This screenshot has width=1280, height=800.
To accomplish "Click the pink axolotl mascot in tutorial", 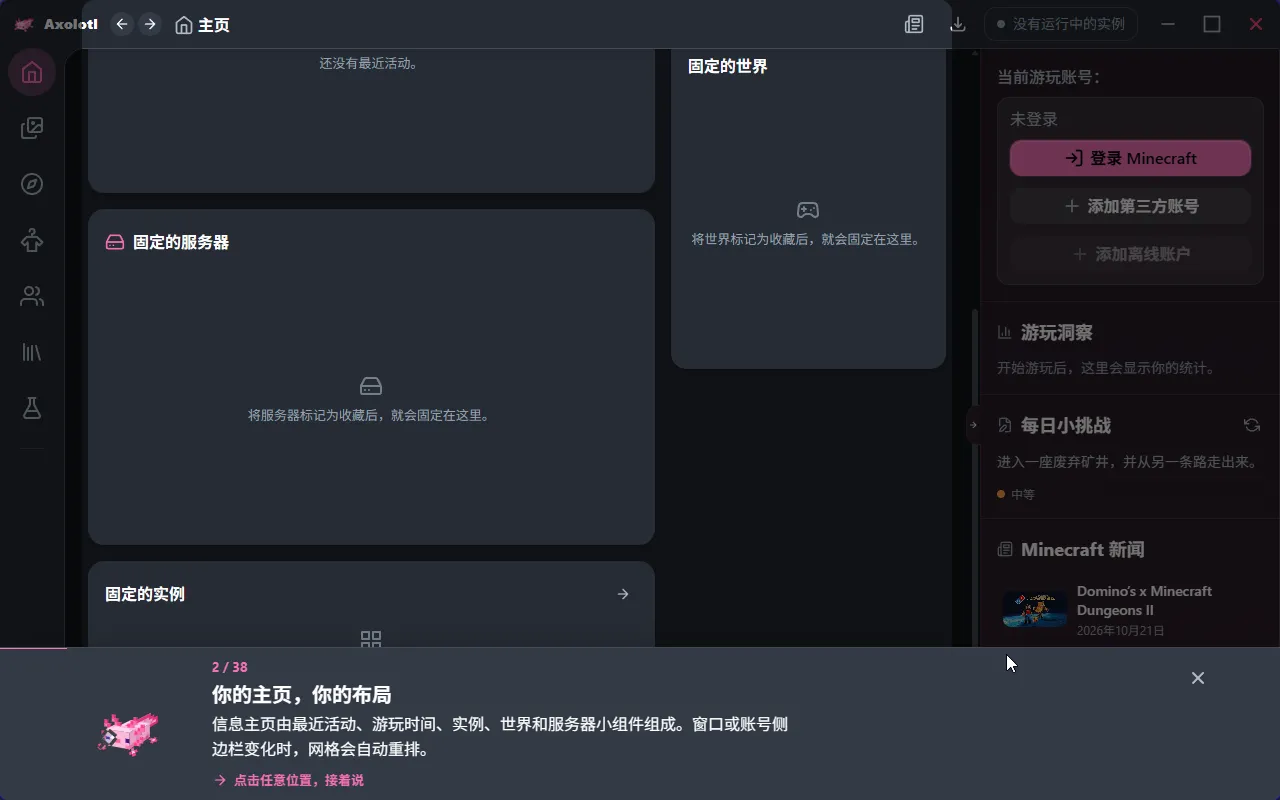I will [128, 733].
